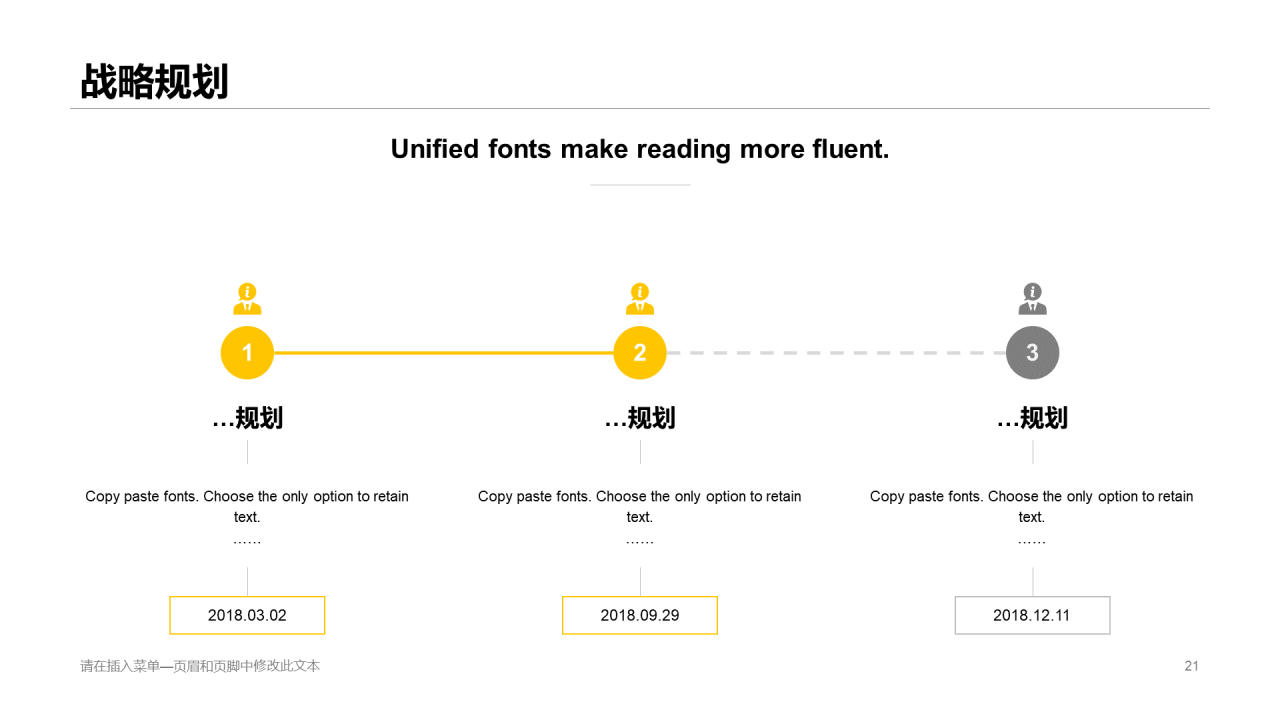Select the gray circle numbered 3
This screenshot has height=720, width=1280.
point(1032,353)
